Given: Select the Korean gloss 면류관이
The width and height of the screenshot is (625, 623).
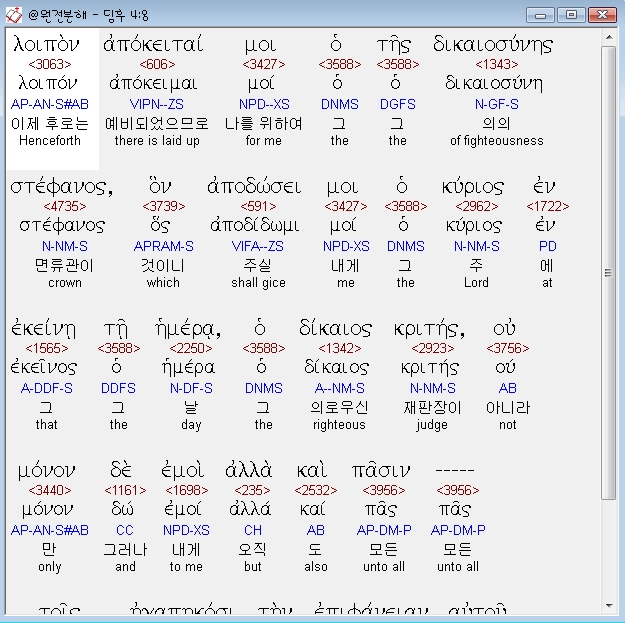Looking at the screenshot, I should [x=65, y=265].
